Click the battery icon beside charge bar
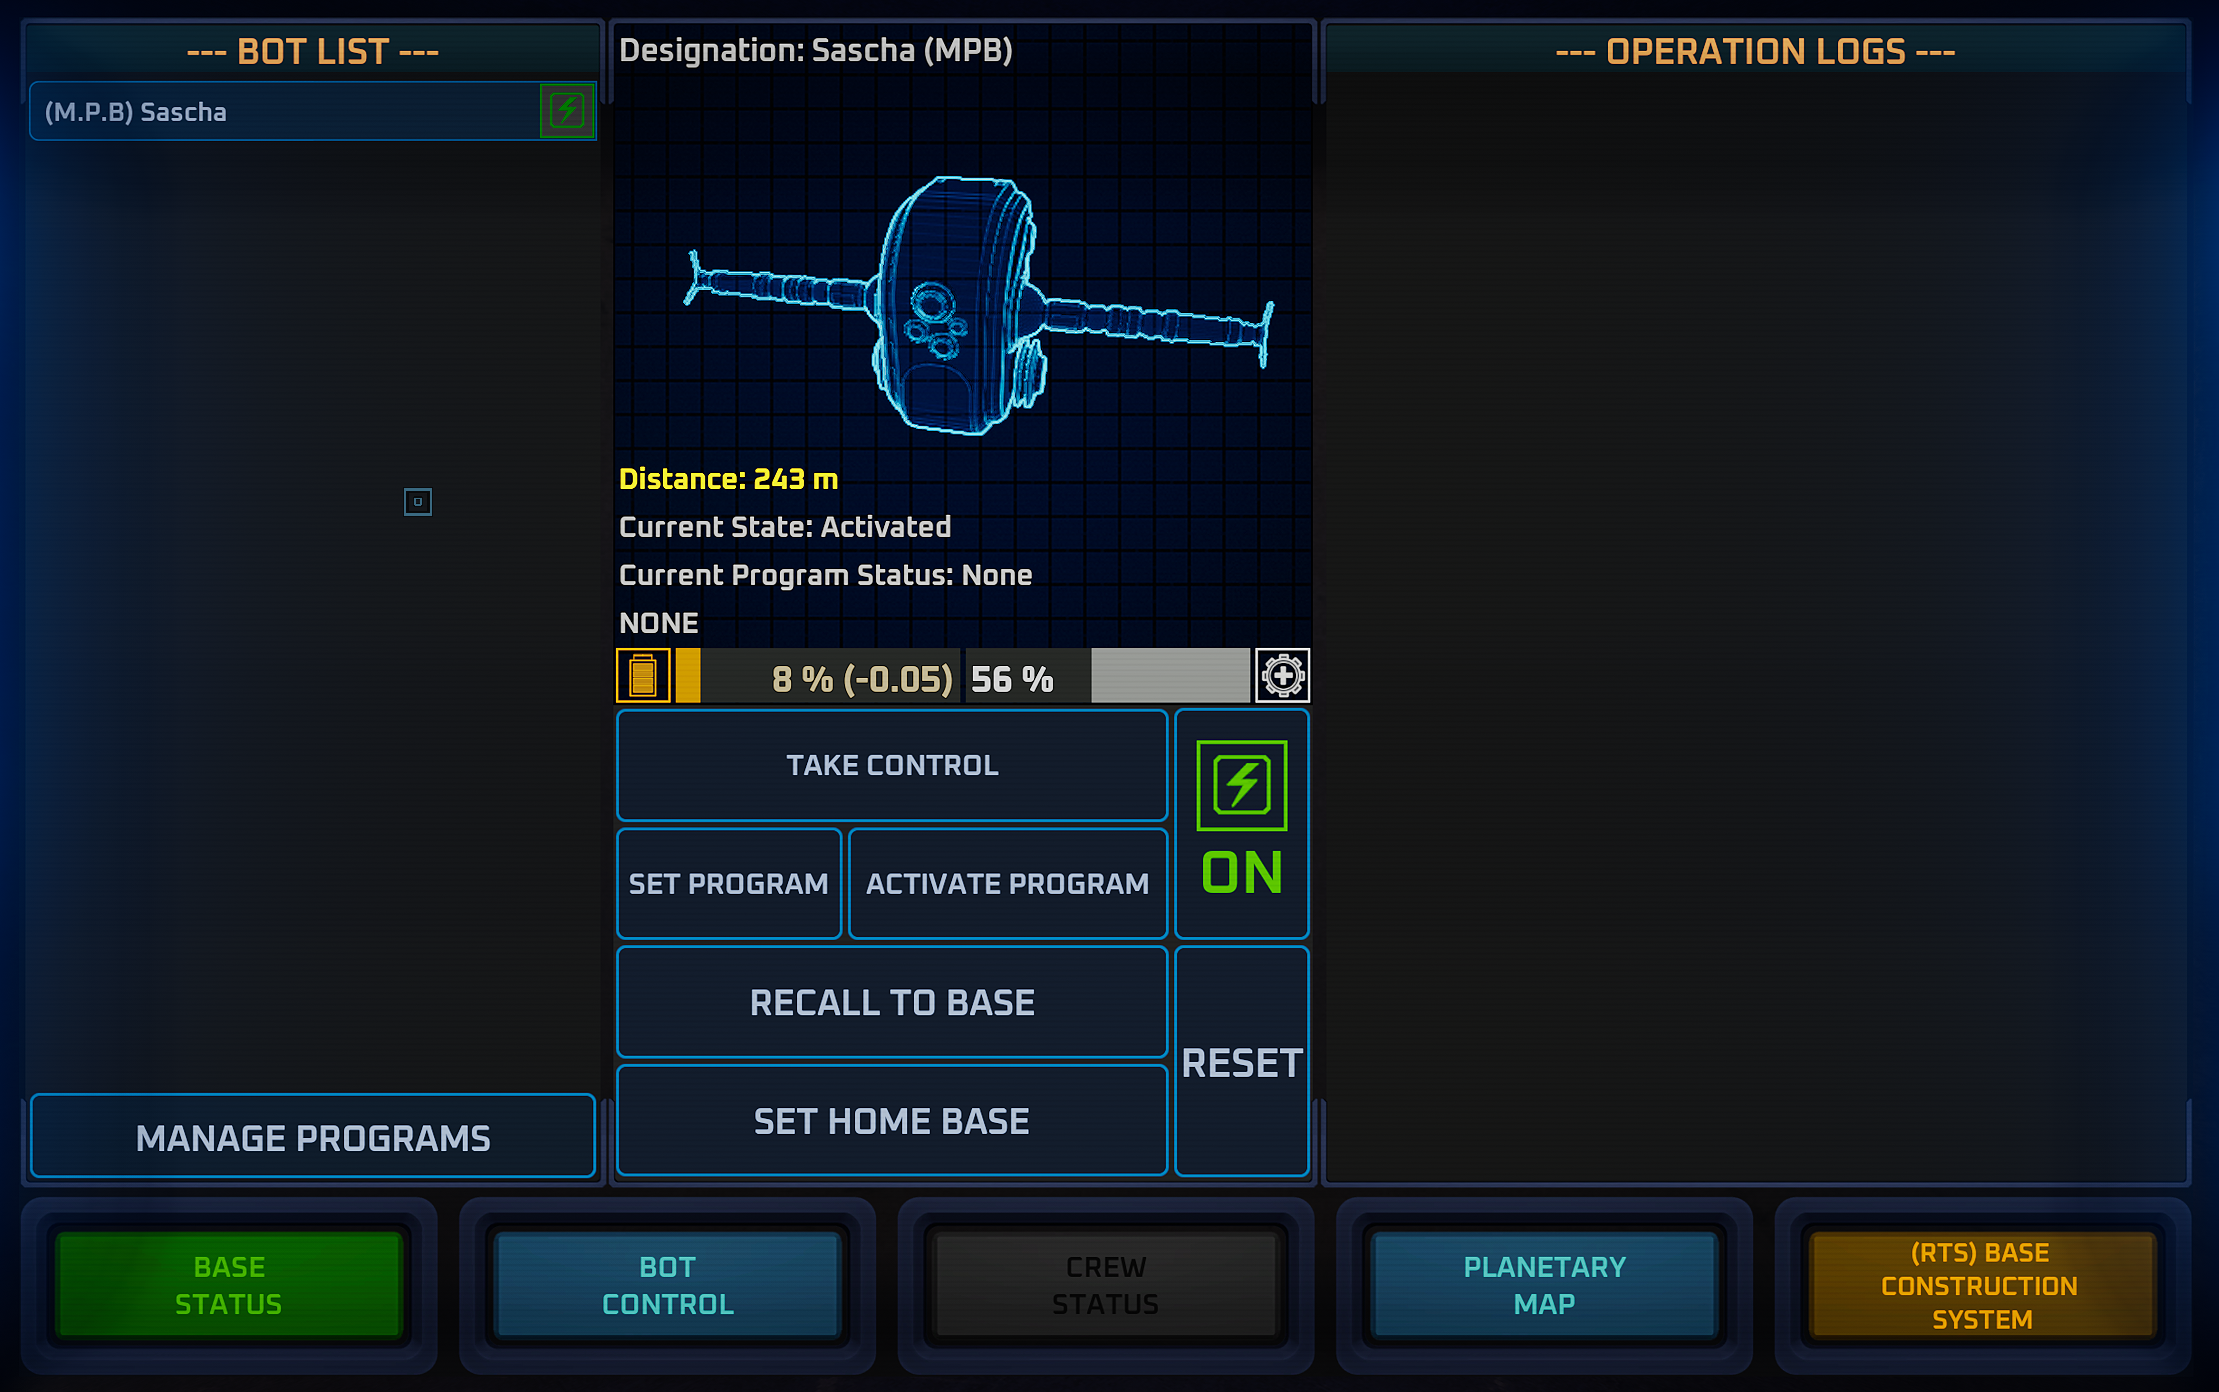 [643, 677]
